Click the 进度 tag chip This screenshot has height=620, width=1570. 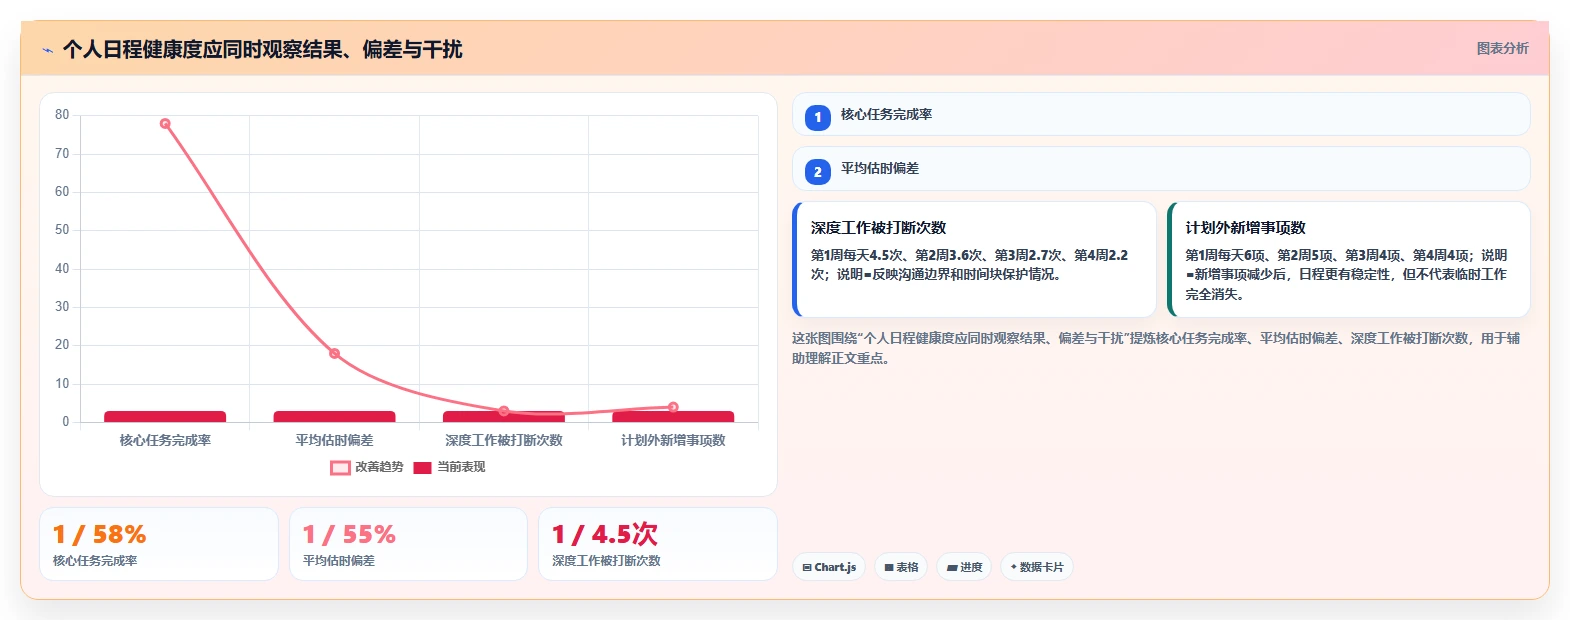click(964, 567)
